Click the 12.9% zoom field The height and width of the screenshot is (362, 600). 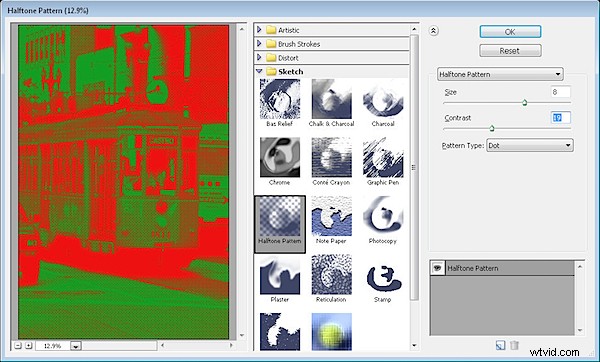coord(53,346)
